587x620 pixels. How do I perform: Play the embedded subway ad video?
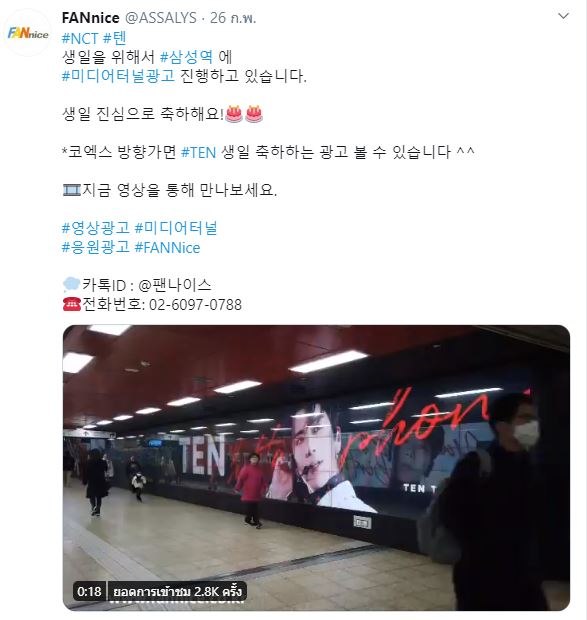(x=316, y=468)
